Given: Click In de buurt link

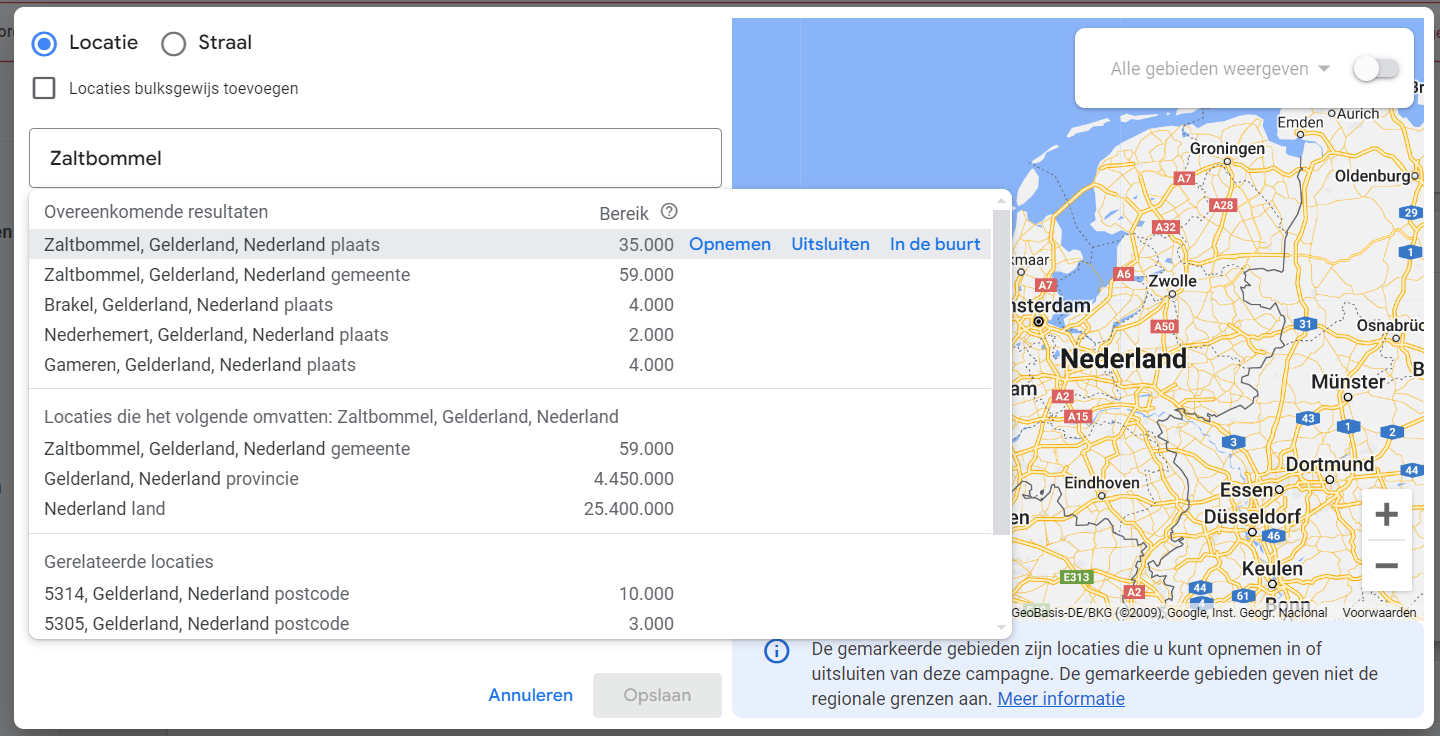Looking at the screenshot, I should point(935,245).
